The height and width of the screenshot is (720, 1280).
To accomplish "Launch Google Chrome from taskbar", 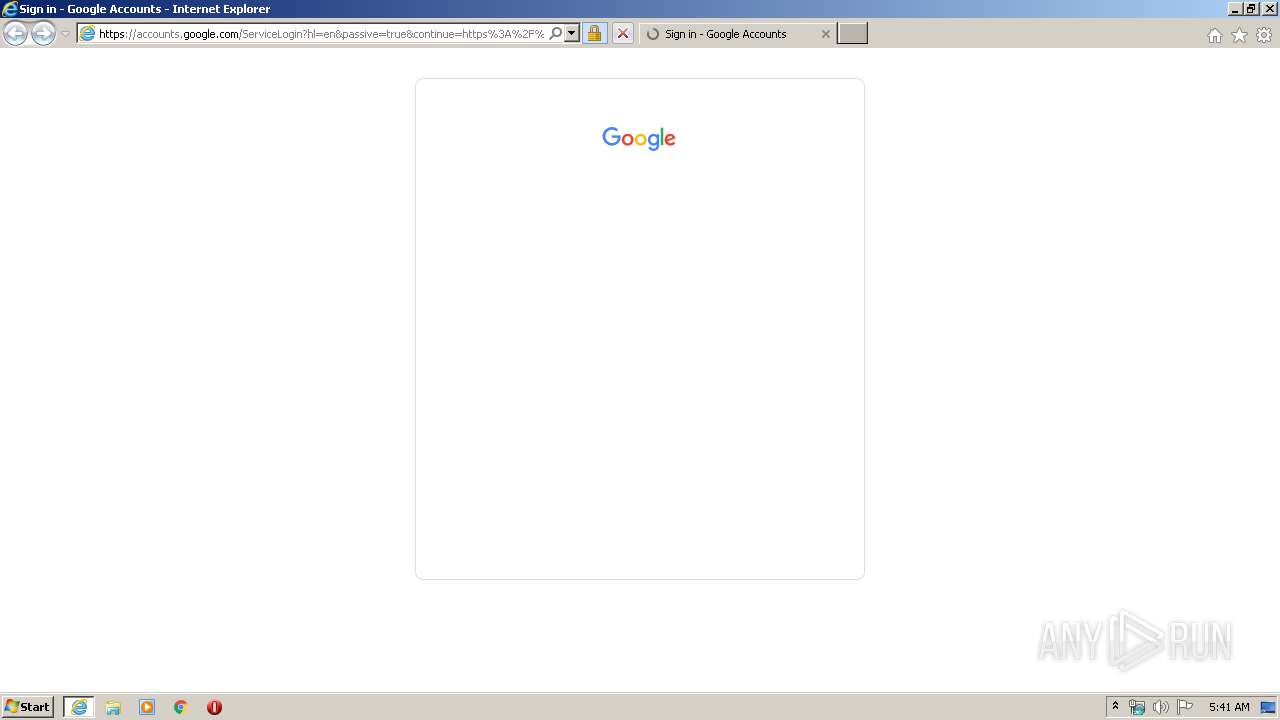I will coord(181,707).
